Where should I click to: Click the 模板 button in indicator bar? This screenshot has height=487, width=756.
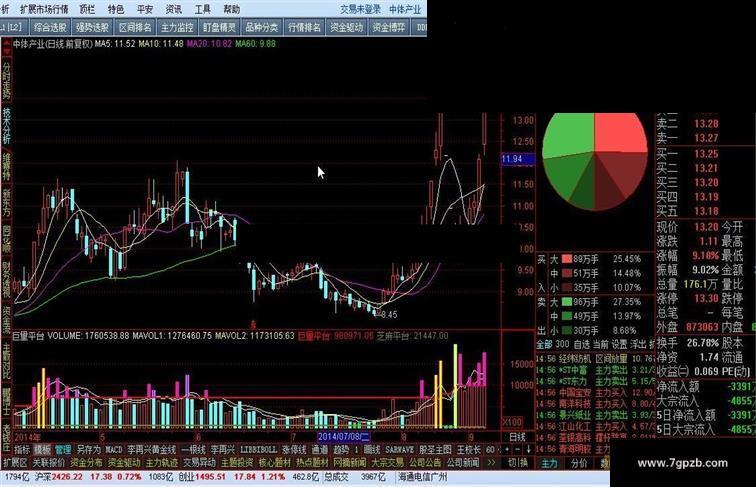click(x=42, y=449)
